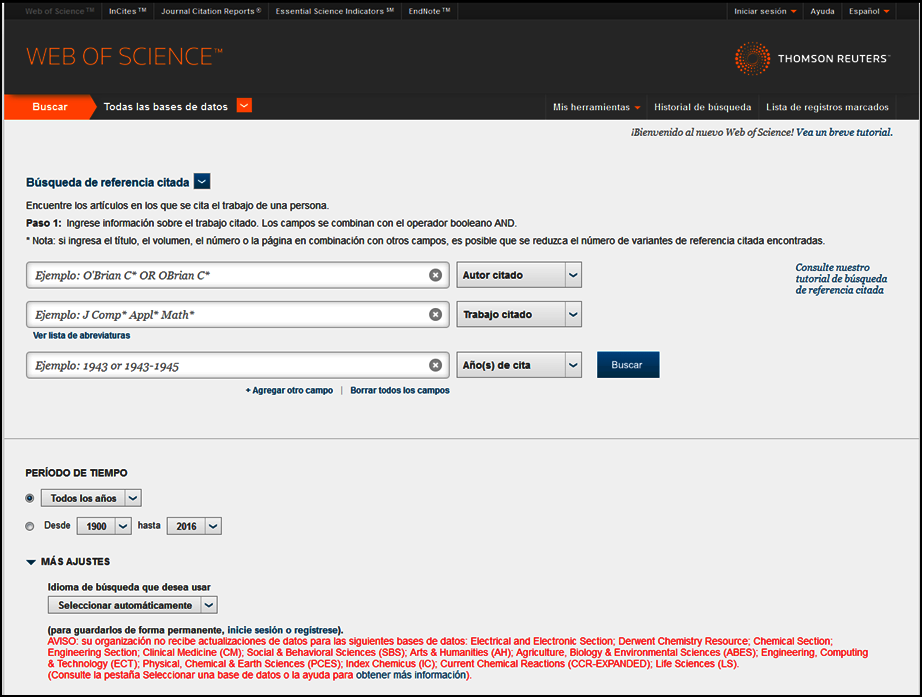Open 'Vea un breve tutorial' link
Viewport: 922px width, 697px height.
coord(844,132)
